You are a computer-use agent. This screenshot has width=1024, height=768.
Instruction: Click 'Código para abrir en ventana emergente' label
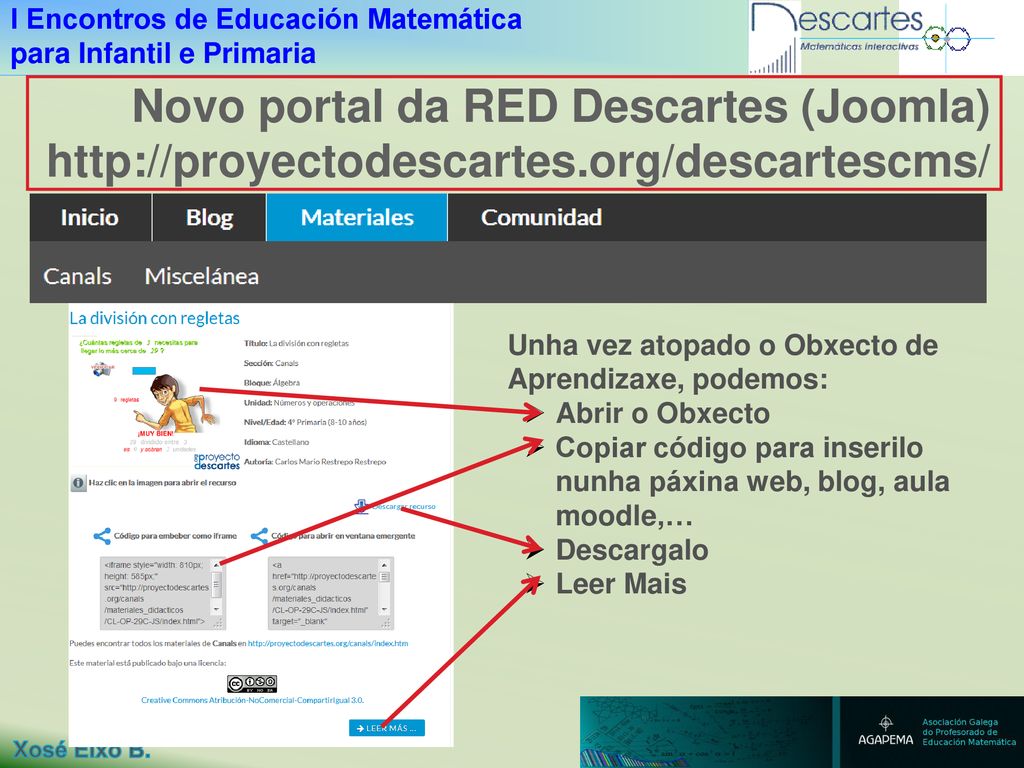pos(343,536)
